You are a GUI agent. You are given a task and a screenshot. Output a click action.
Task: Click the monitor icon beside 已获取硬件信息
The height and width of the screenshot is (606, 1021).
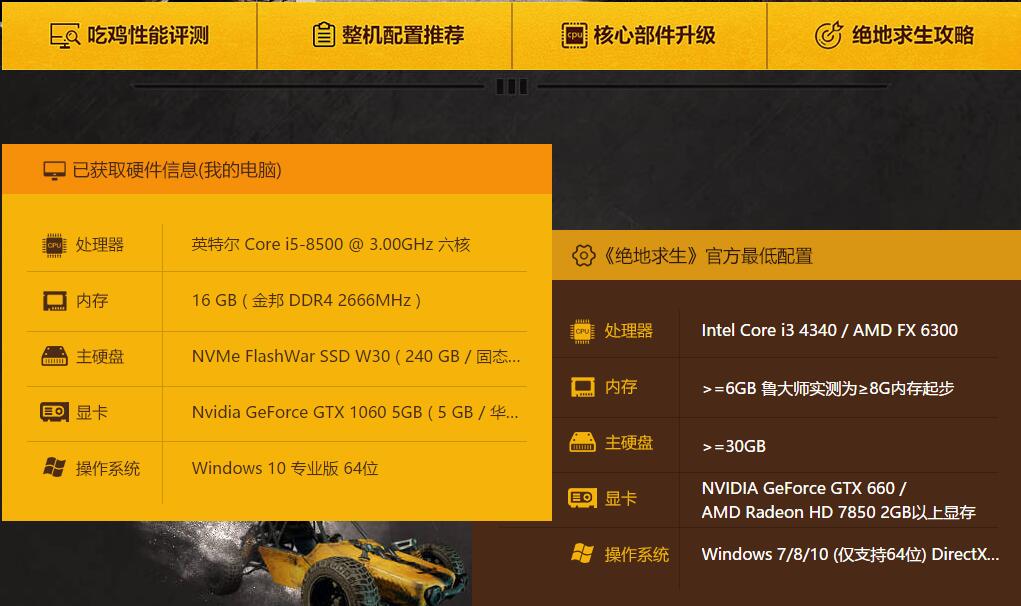[x=54, y=171]
